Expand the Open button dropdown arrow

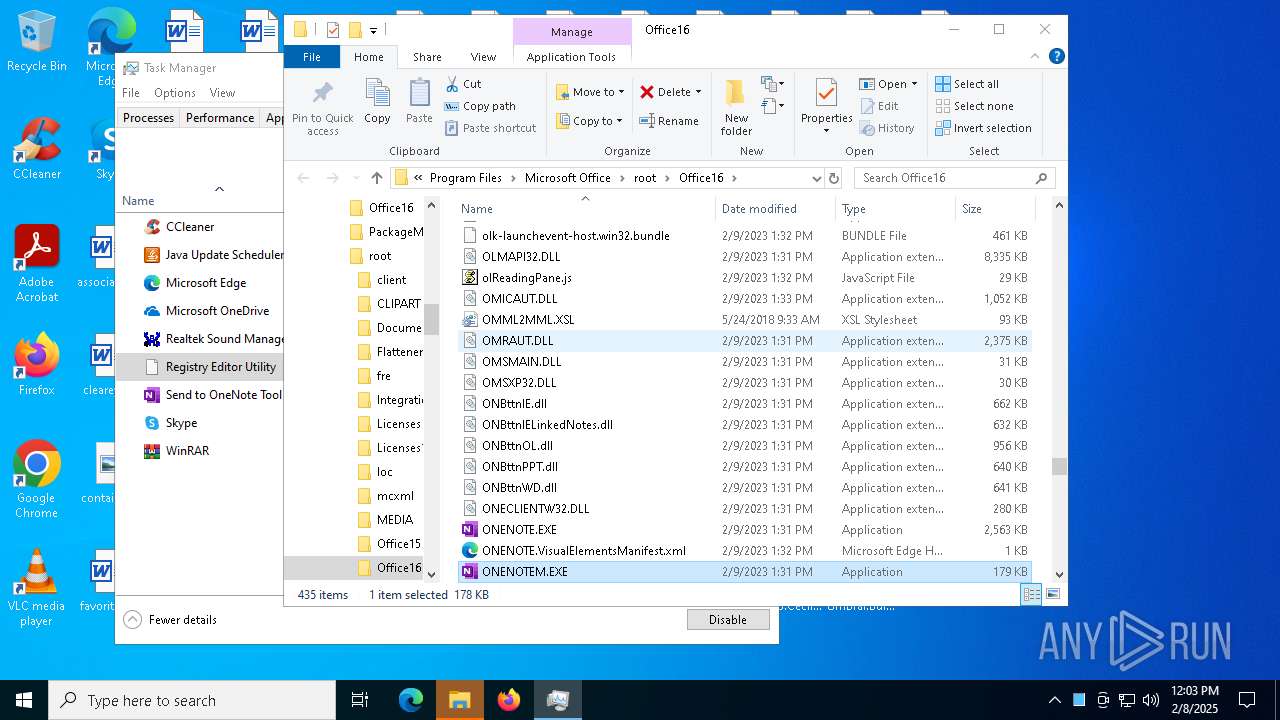coord(914,84)
